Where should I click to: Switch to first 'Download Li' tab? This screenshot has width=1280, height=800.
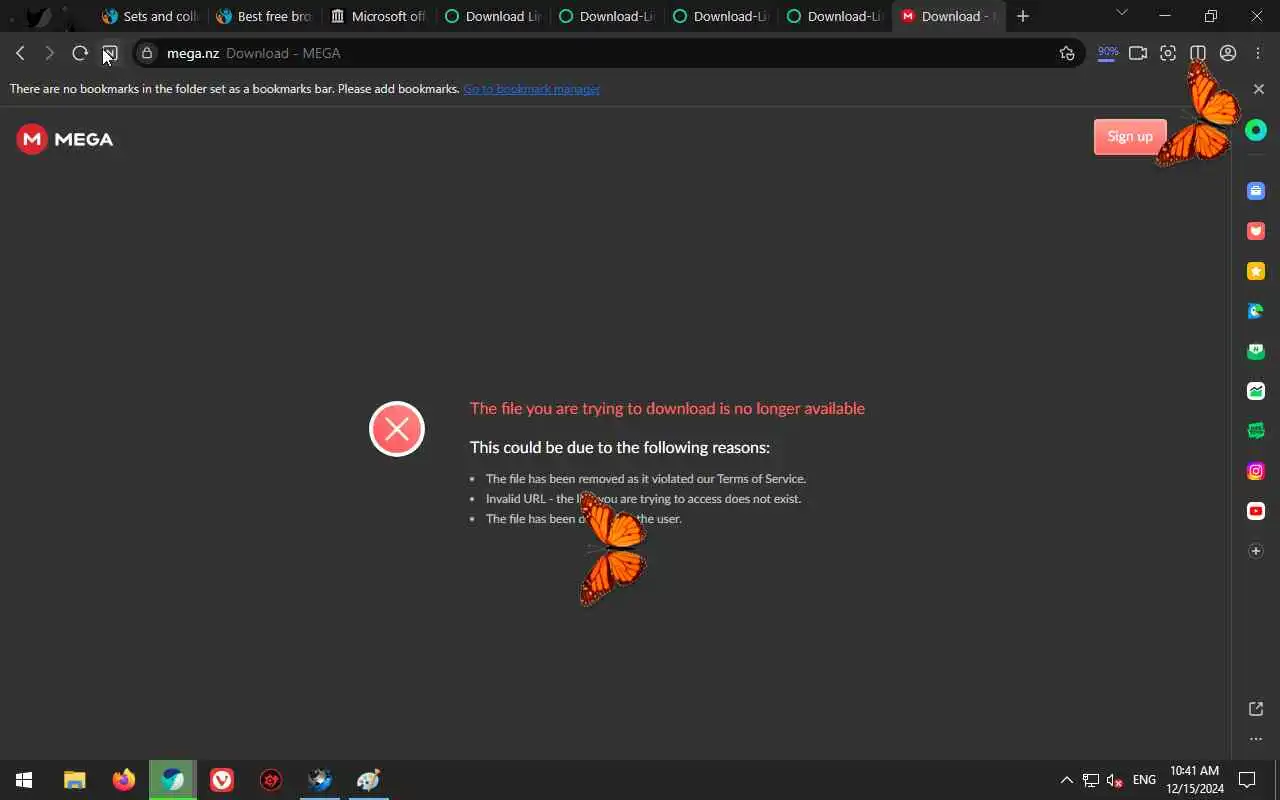pyautogui.click(x=492, y=16)
